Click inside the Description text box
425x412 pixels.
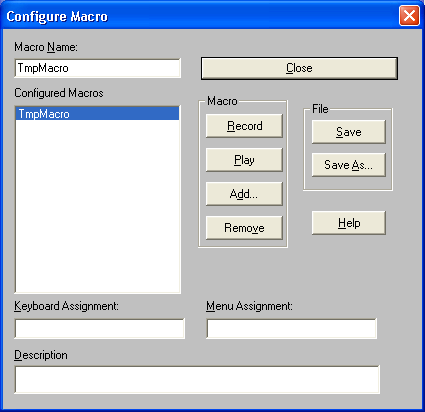coord(197,380)
